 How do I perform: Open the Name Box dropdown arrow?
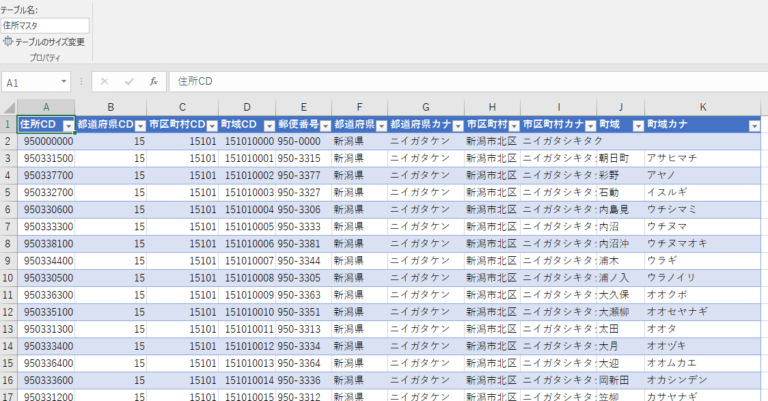[64, 81]
